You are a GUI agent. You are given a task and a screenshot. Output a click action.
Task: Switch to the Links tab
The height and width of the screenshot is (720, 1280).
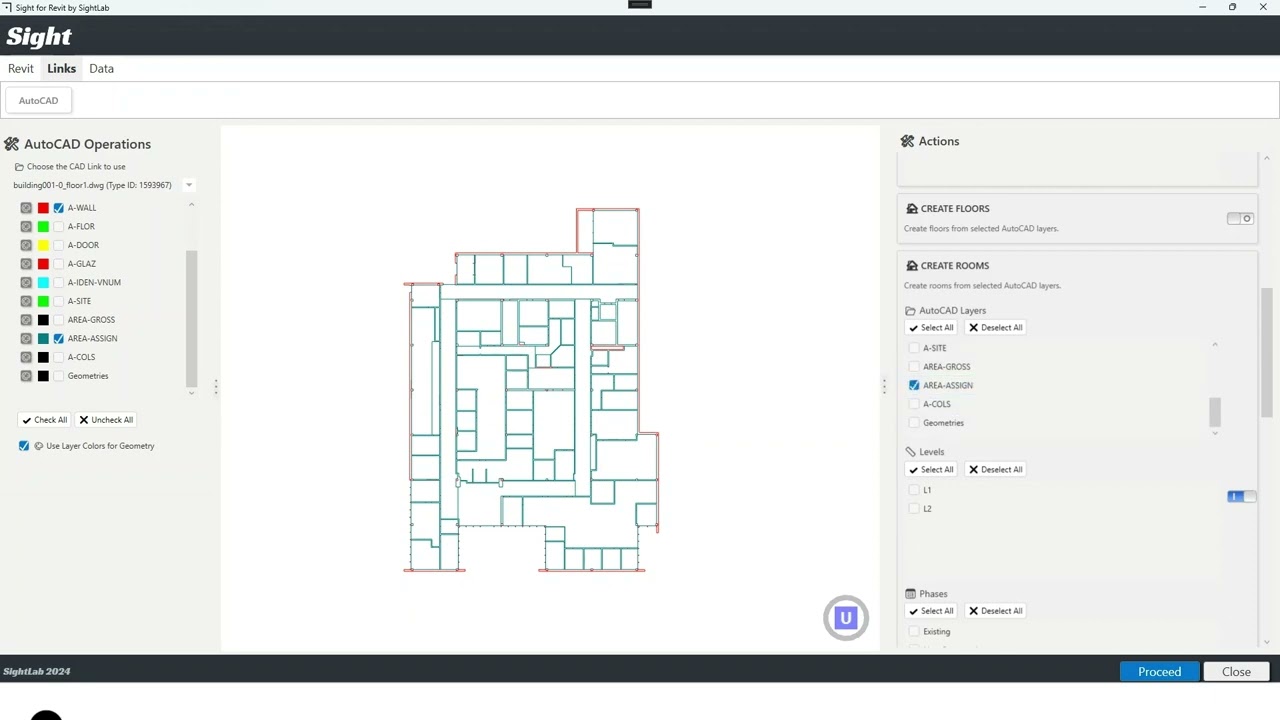point(61,69)
